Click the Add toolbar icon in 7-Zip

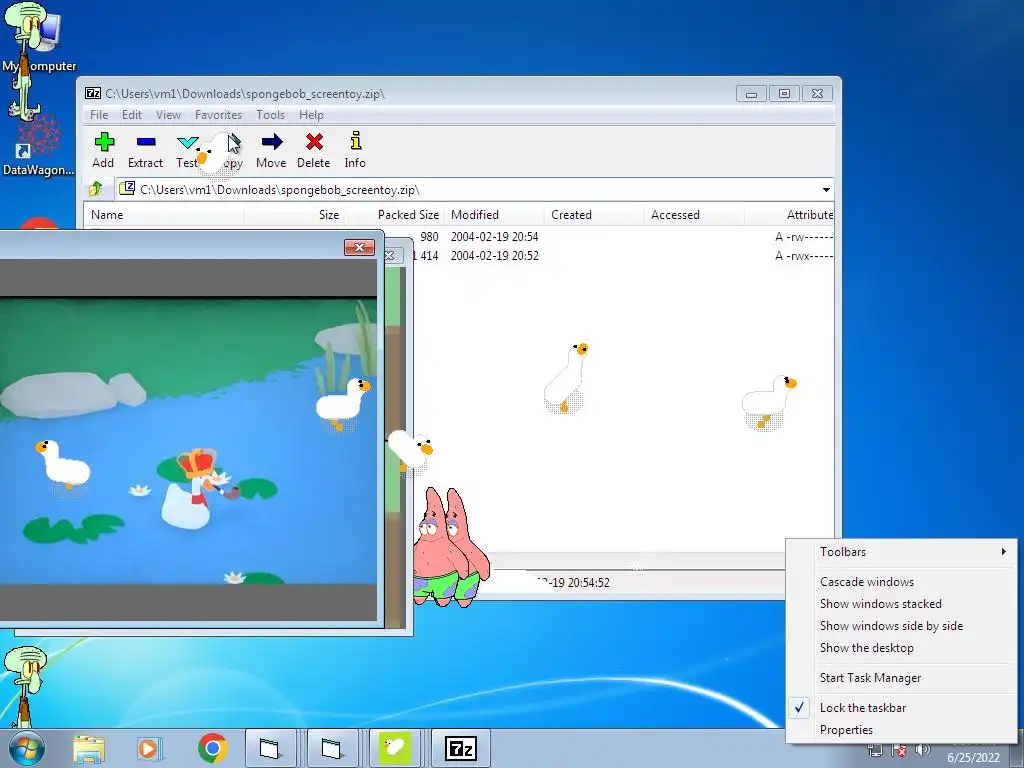click(103, 150)
